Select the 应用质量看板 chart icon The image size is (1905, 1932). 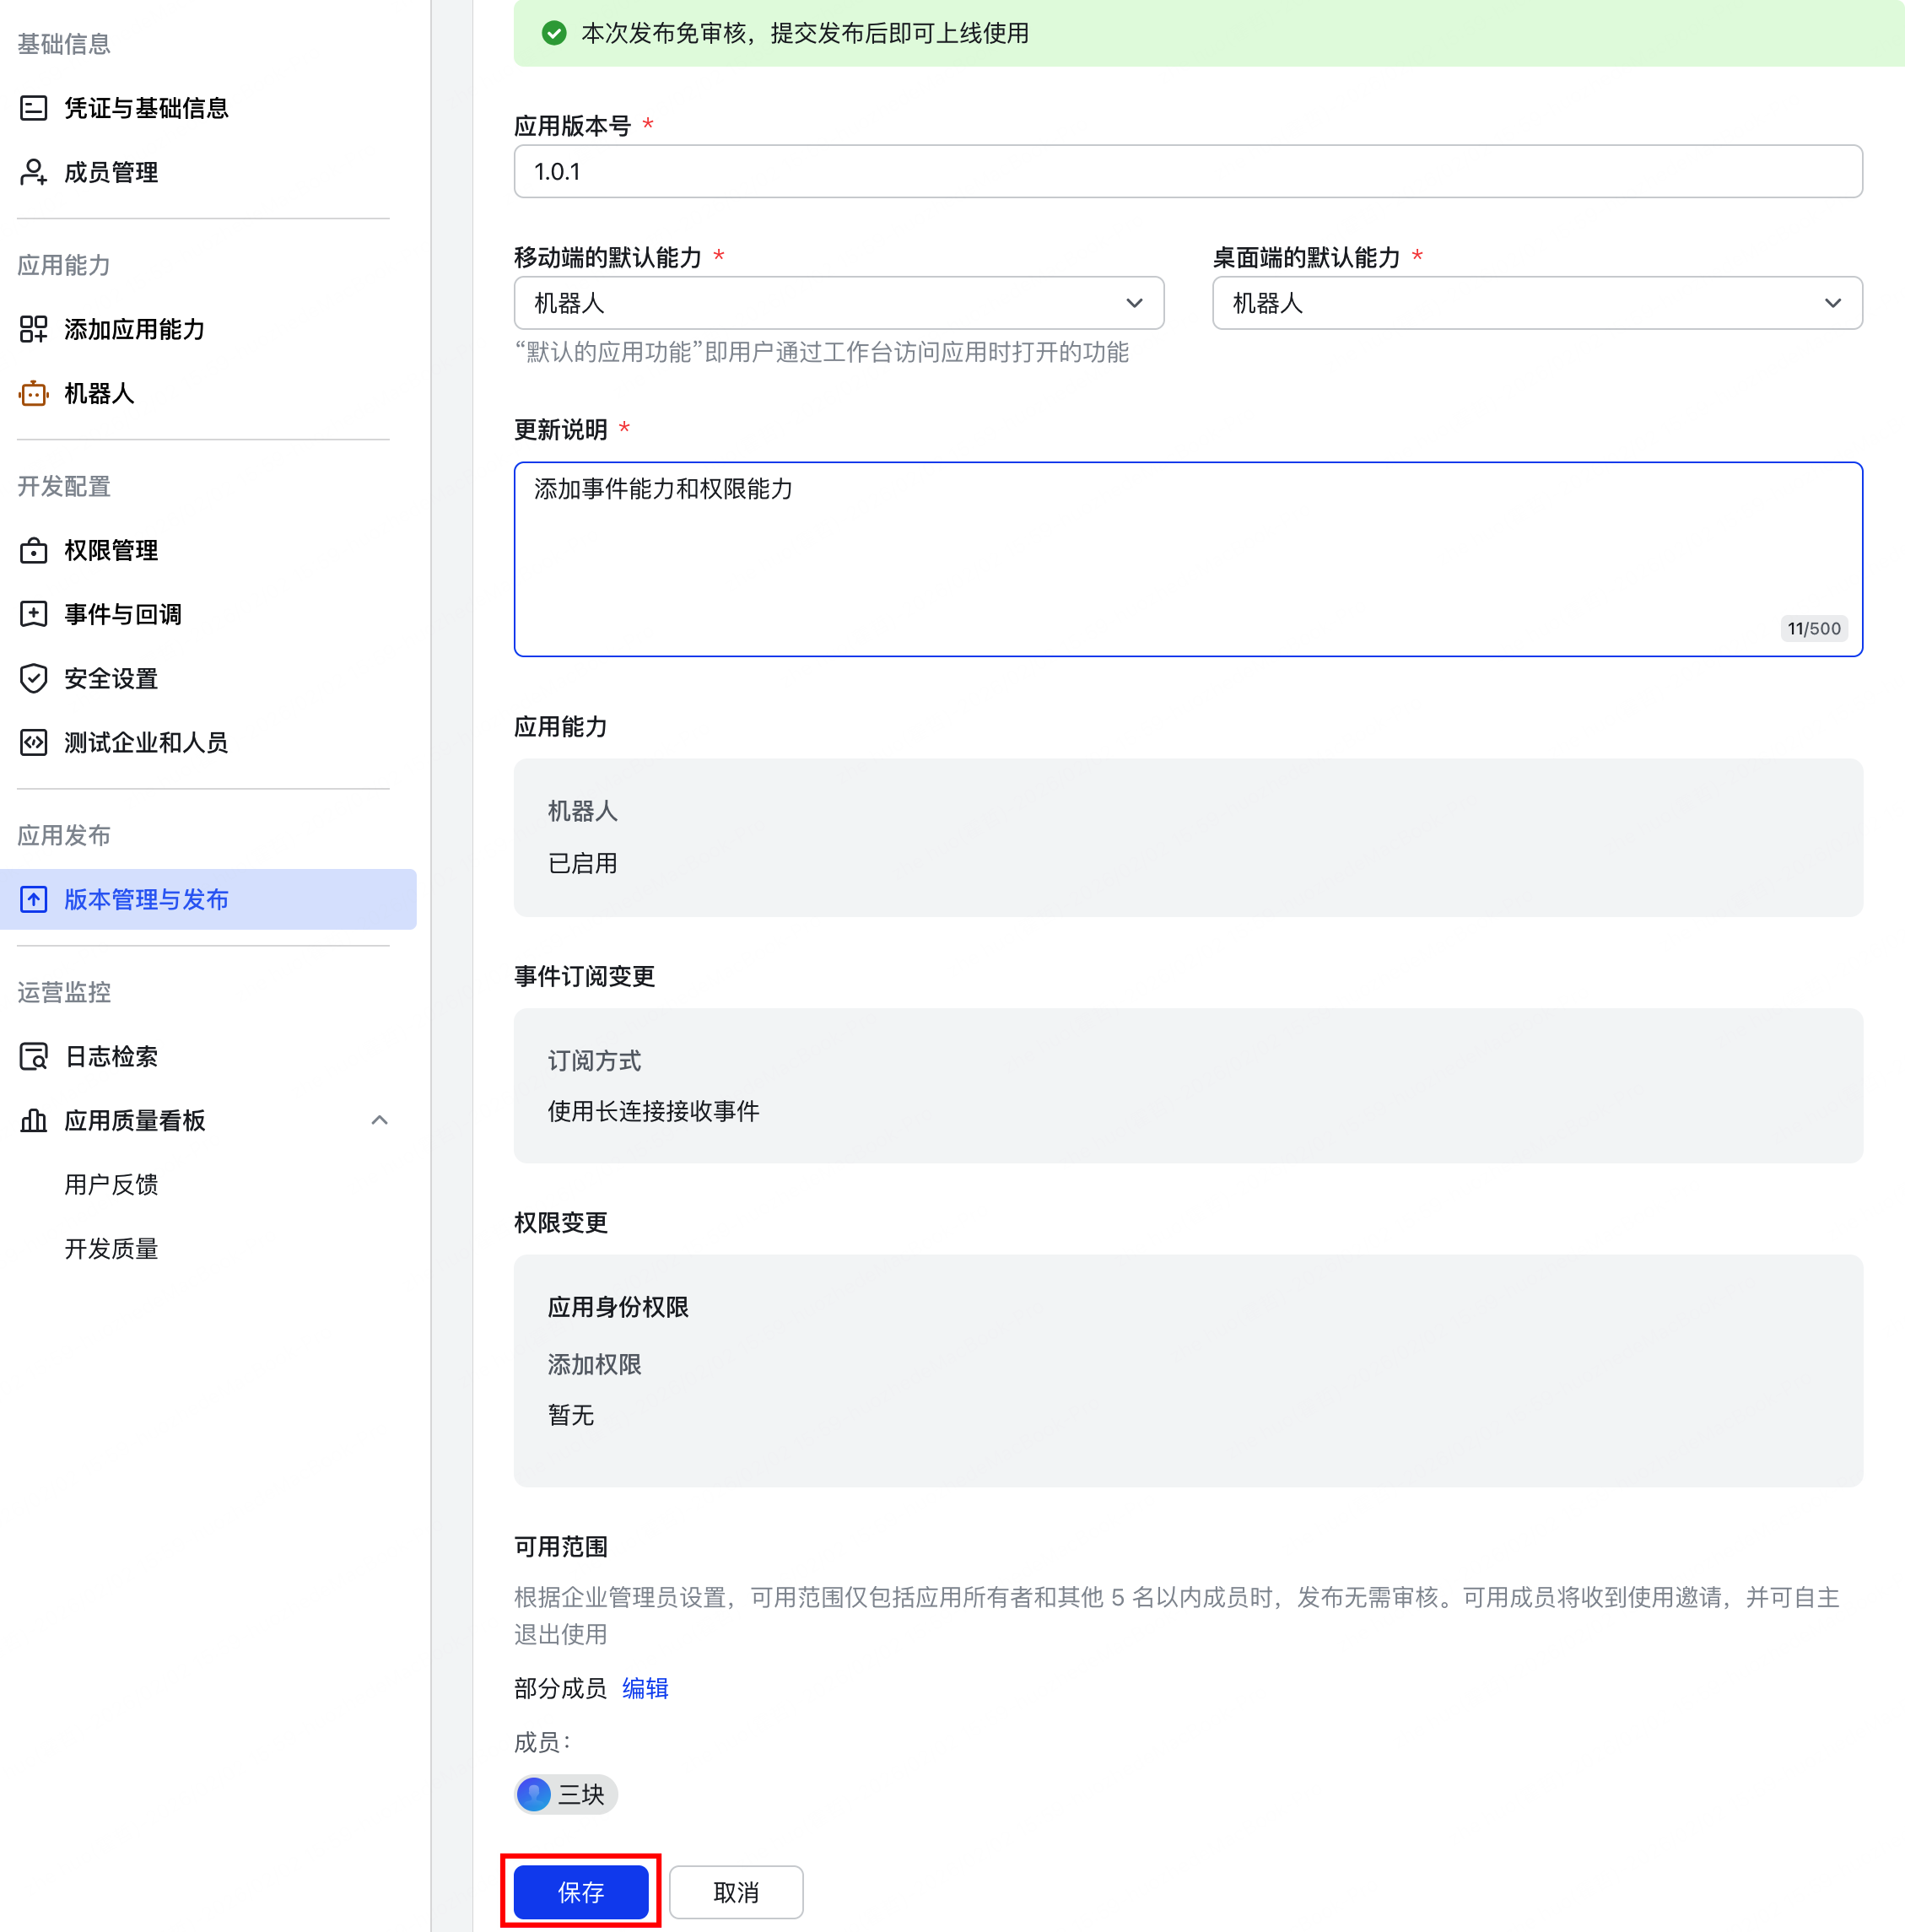(33, 1120)
